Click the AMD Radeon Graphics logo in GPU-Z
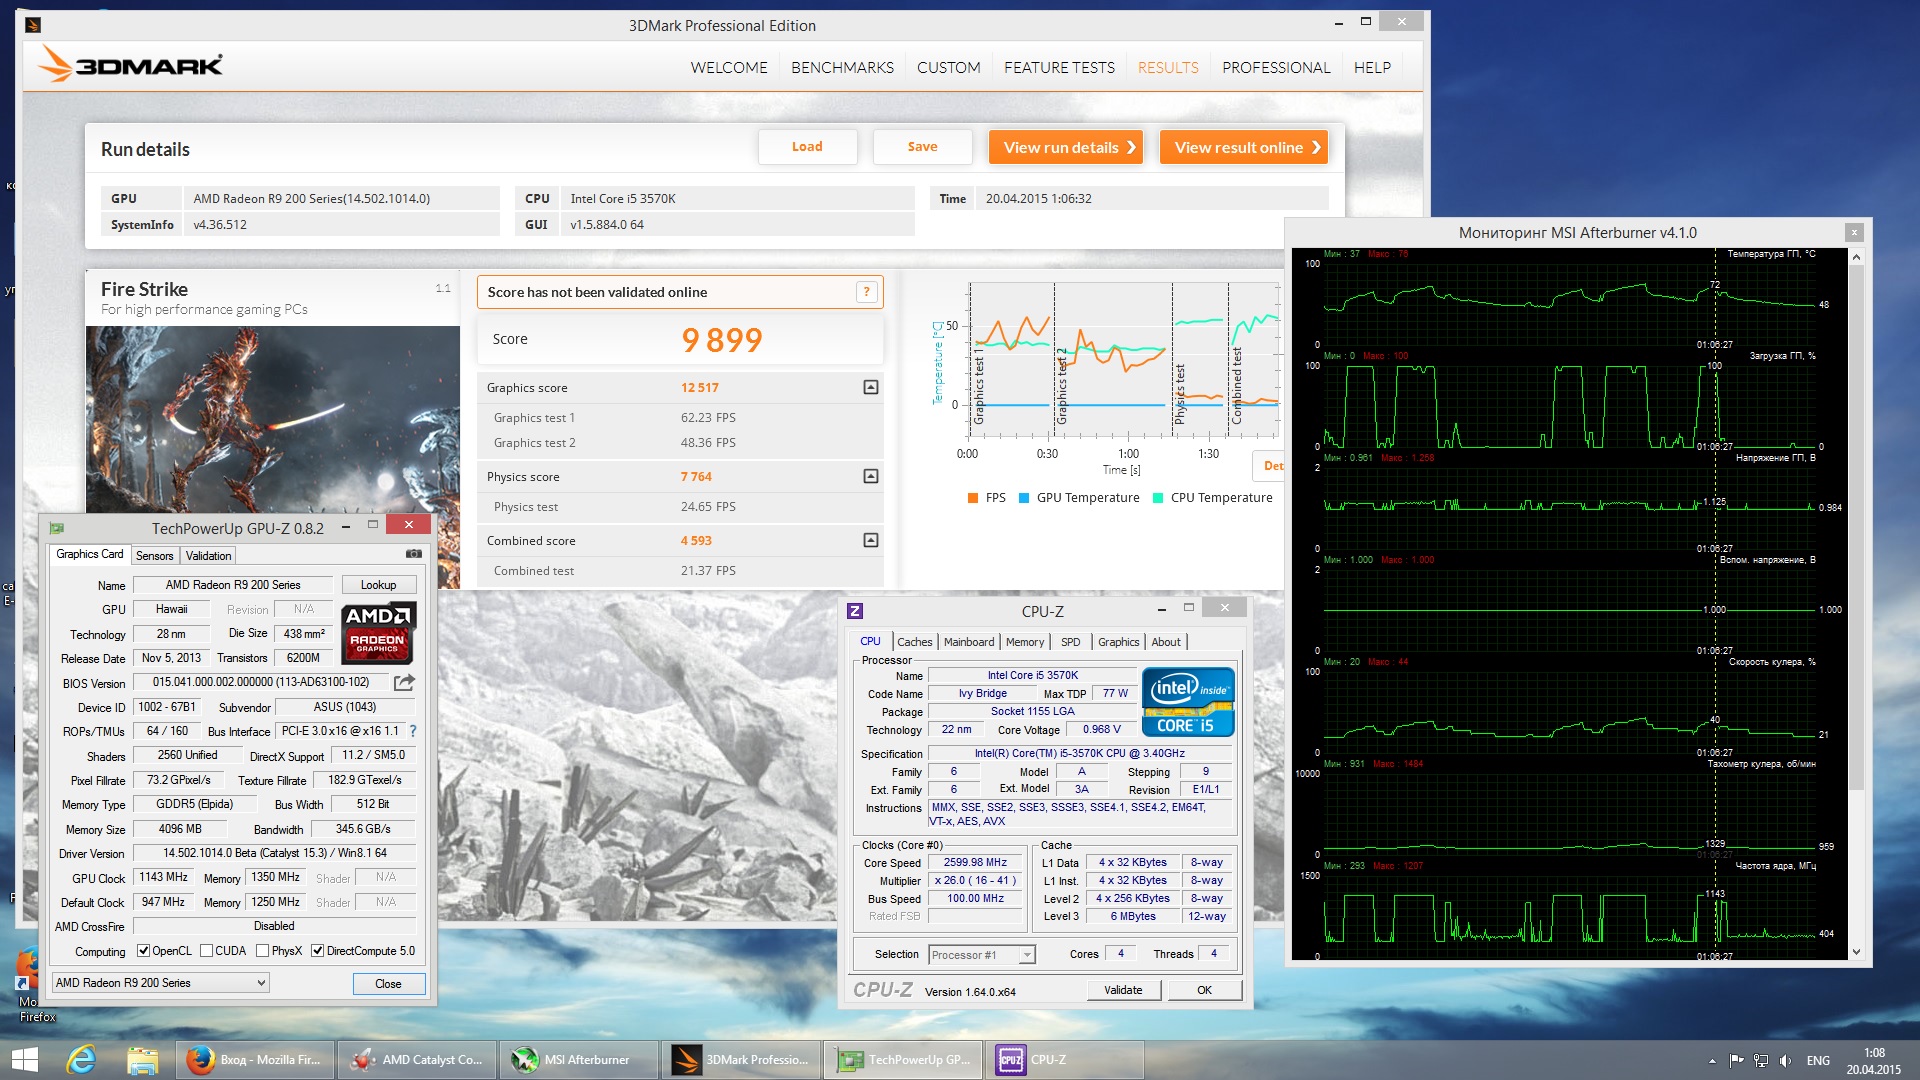1920x1080 pixels. click(x=378, y=634)
